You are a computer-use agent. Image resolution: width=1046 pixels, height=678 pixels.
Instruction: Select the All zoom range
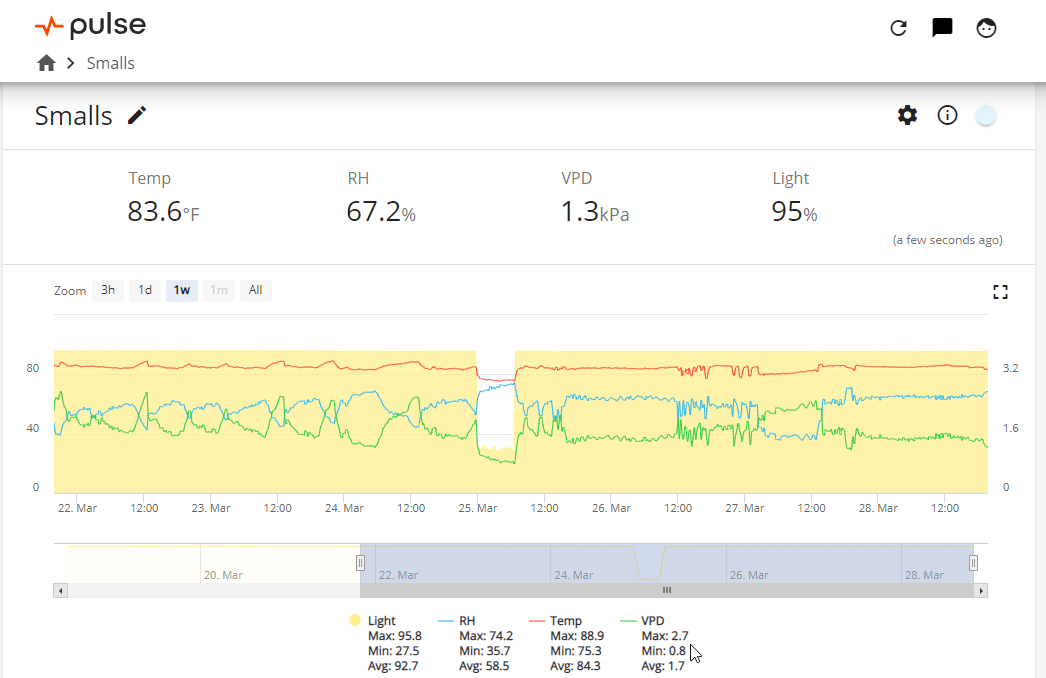coord(255,290)
